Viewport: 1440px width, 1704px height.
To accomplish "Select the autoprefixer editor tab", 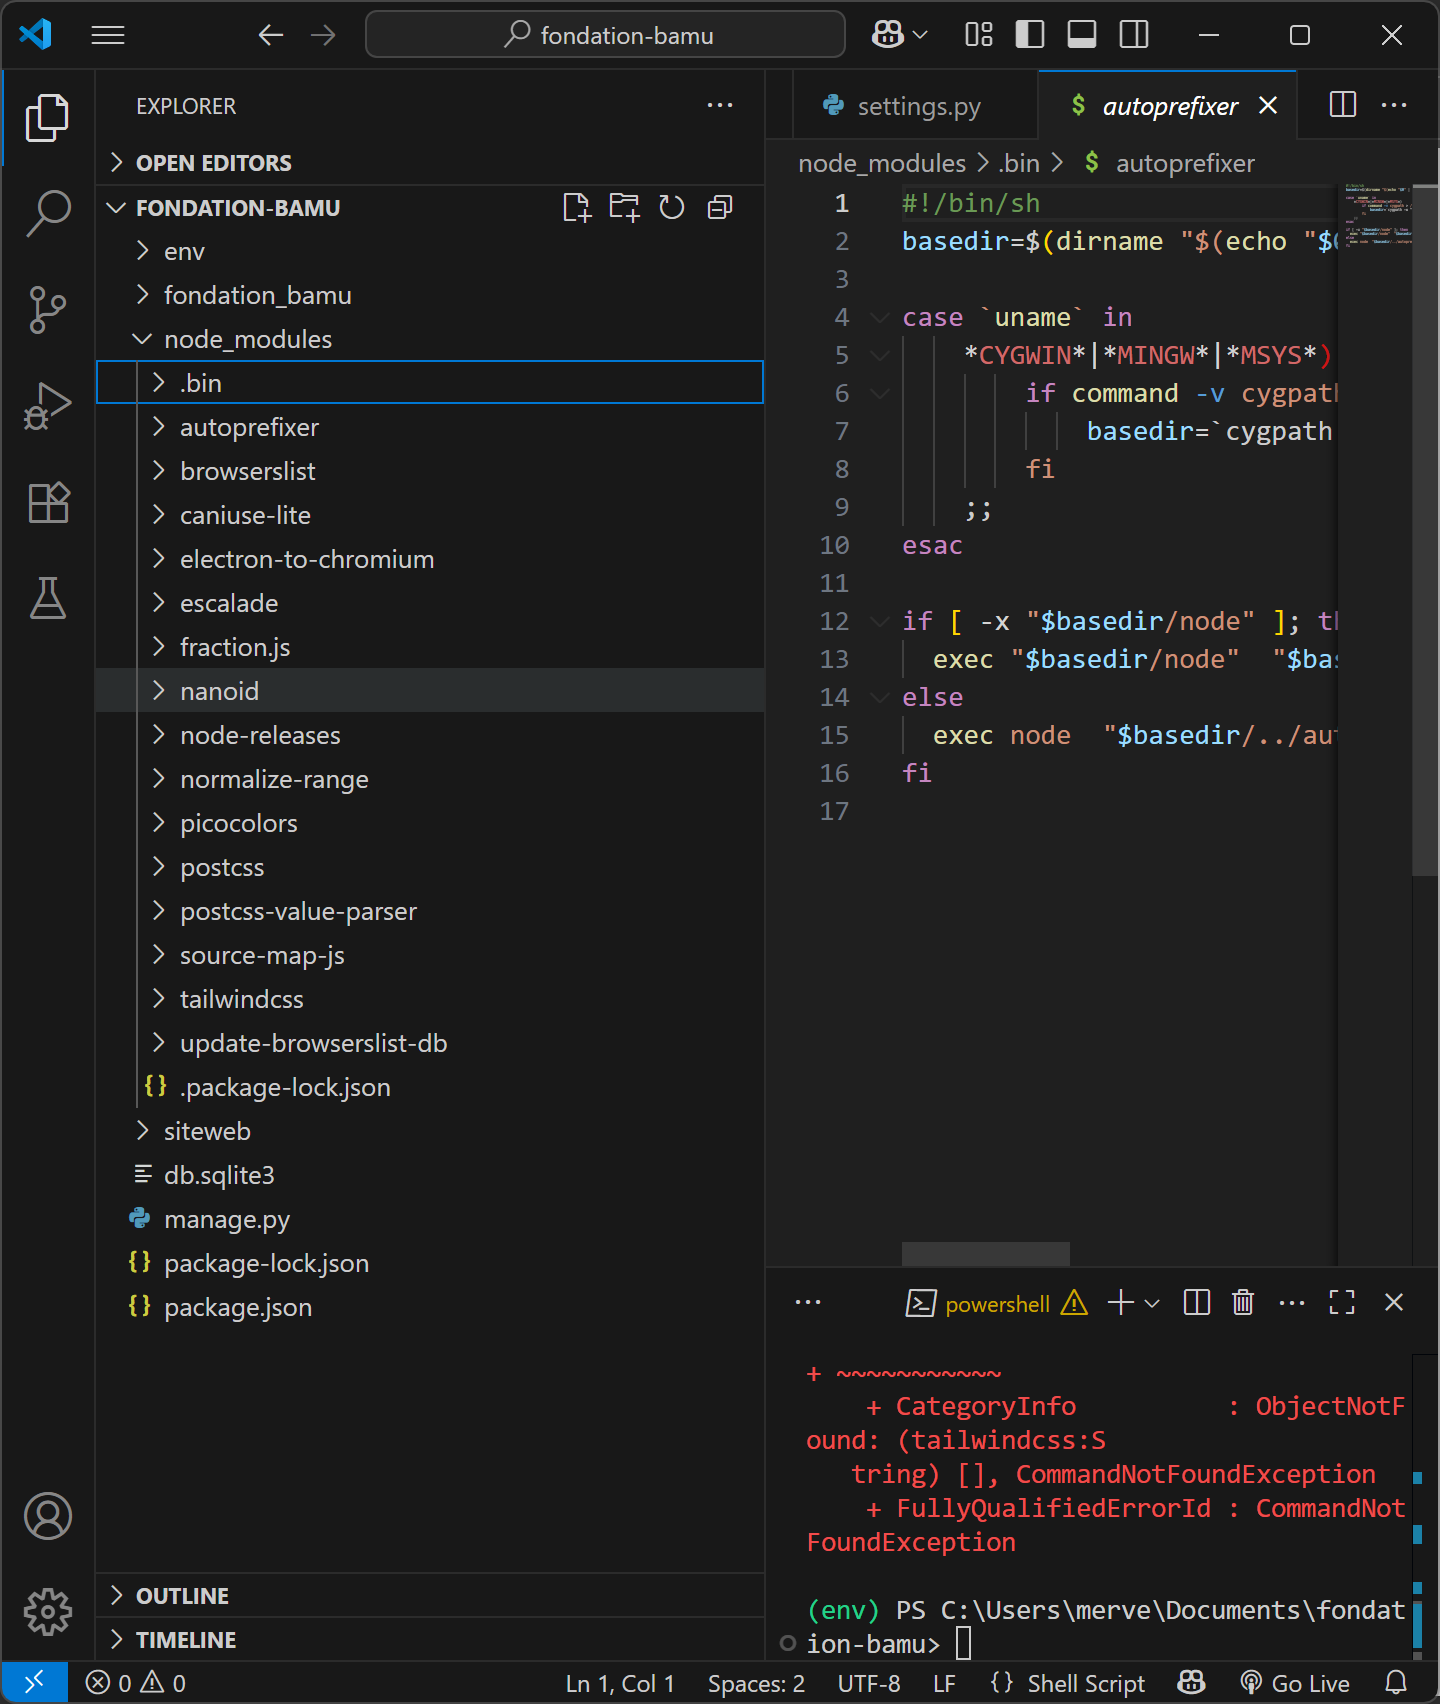I will coord(1170,106).
